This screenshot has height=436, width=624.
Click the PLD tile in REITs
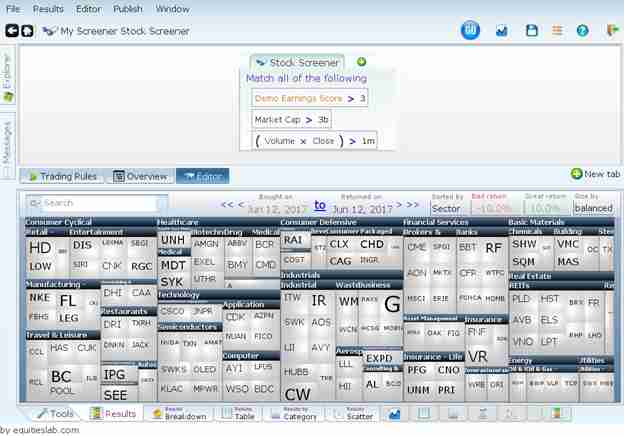coord(521,299)
